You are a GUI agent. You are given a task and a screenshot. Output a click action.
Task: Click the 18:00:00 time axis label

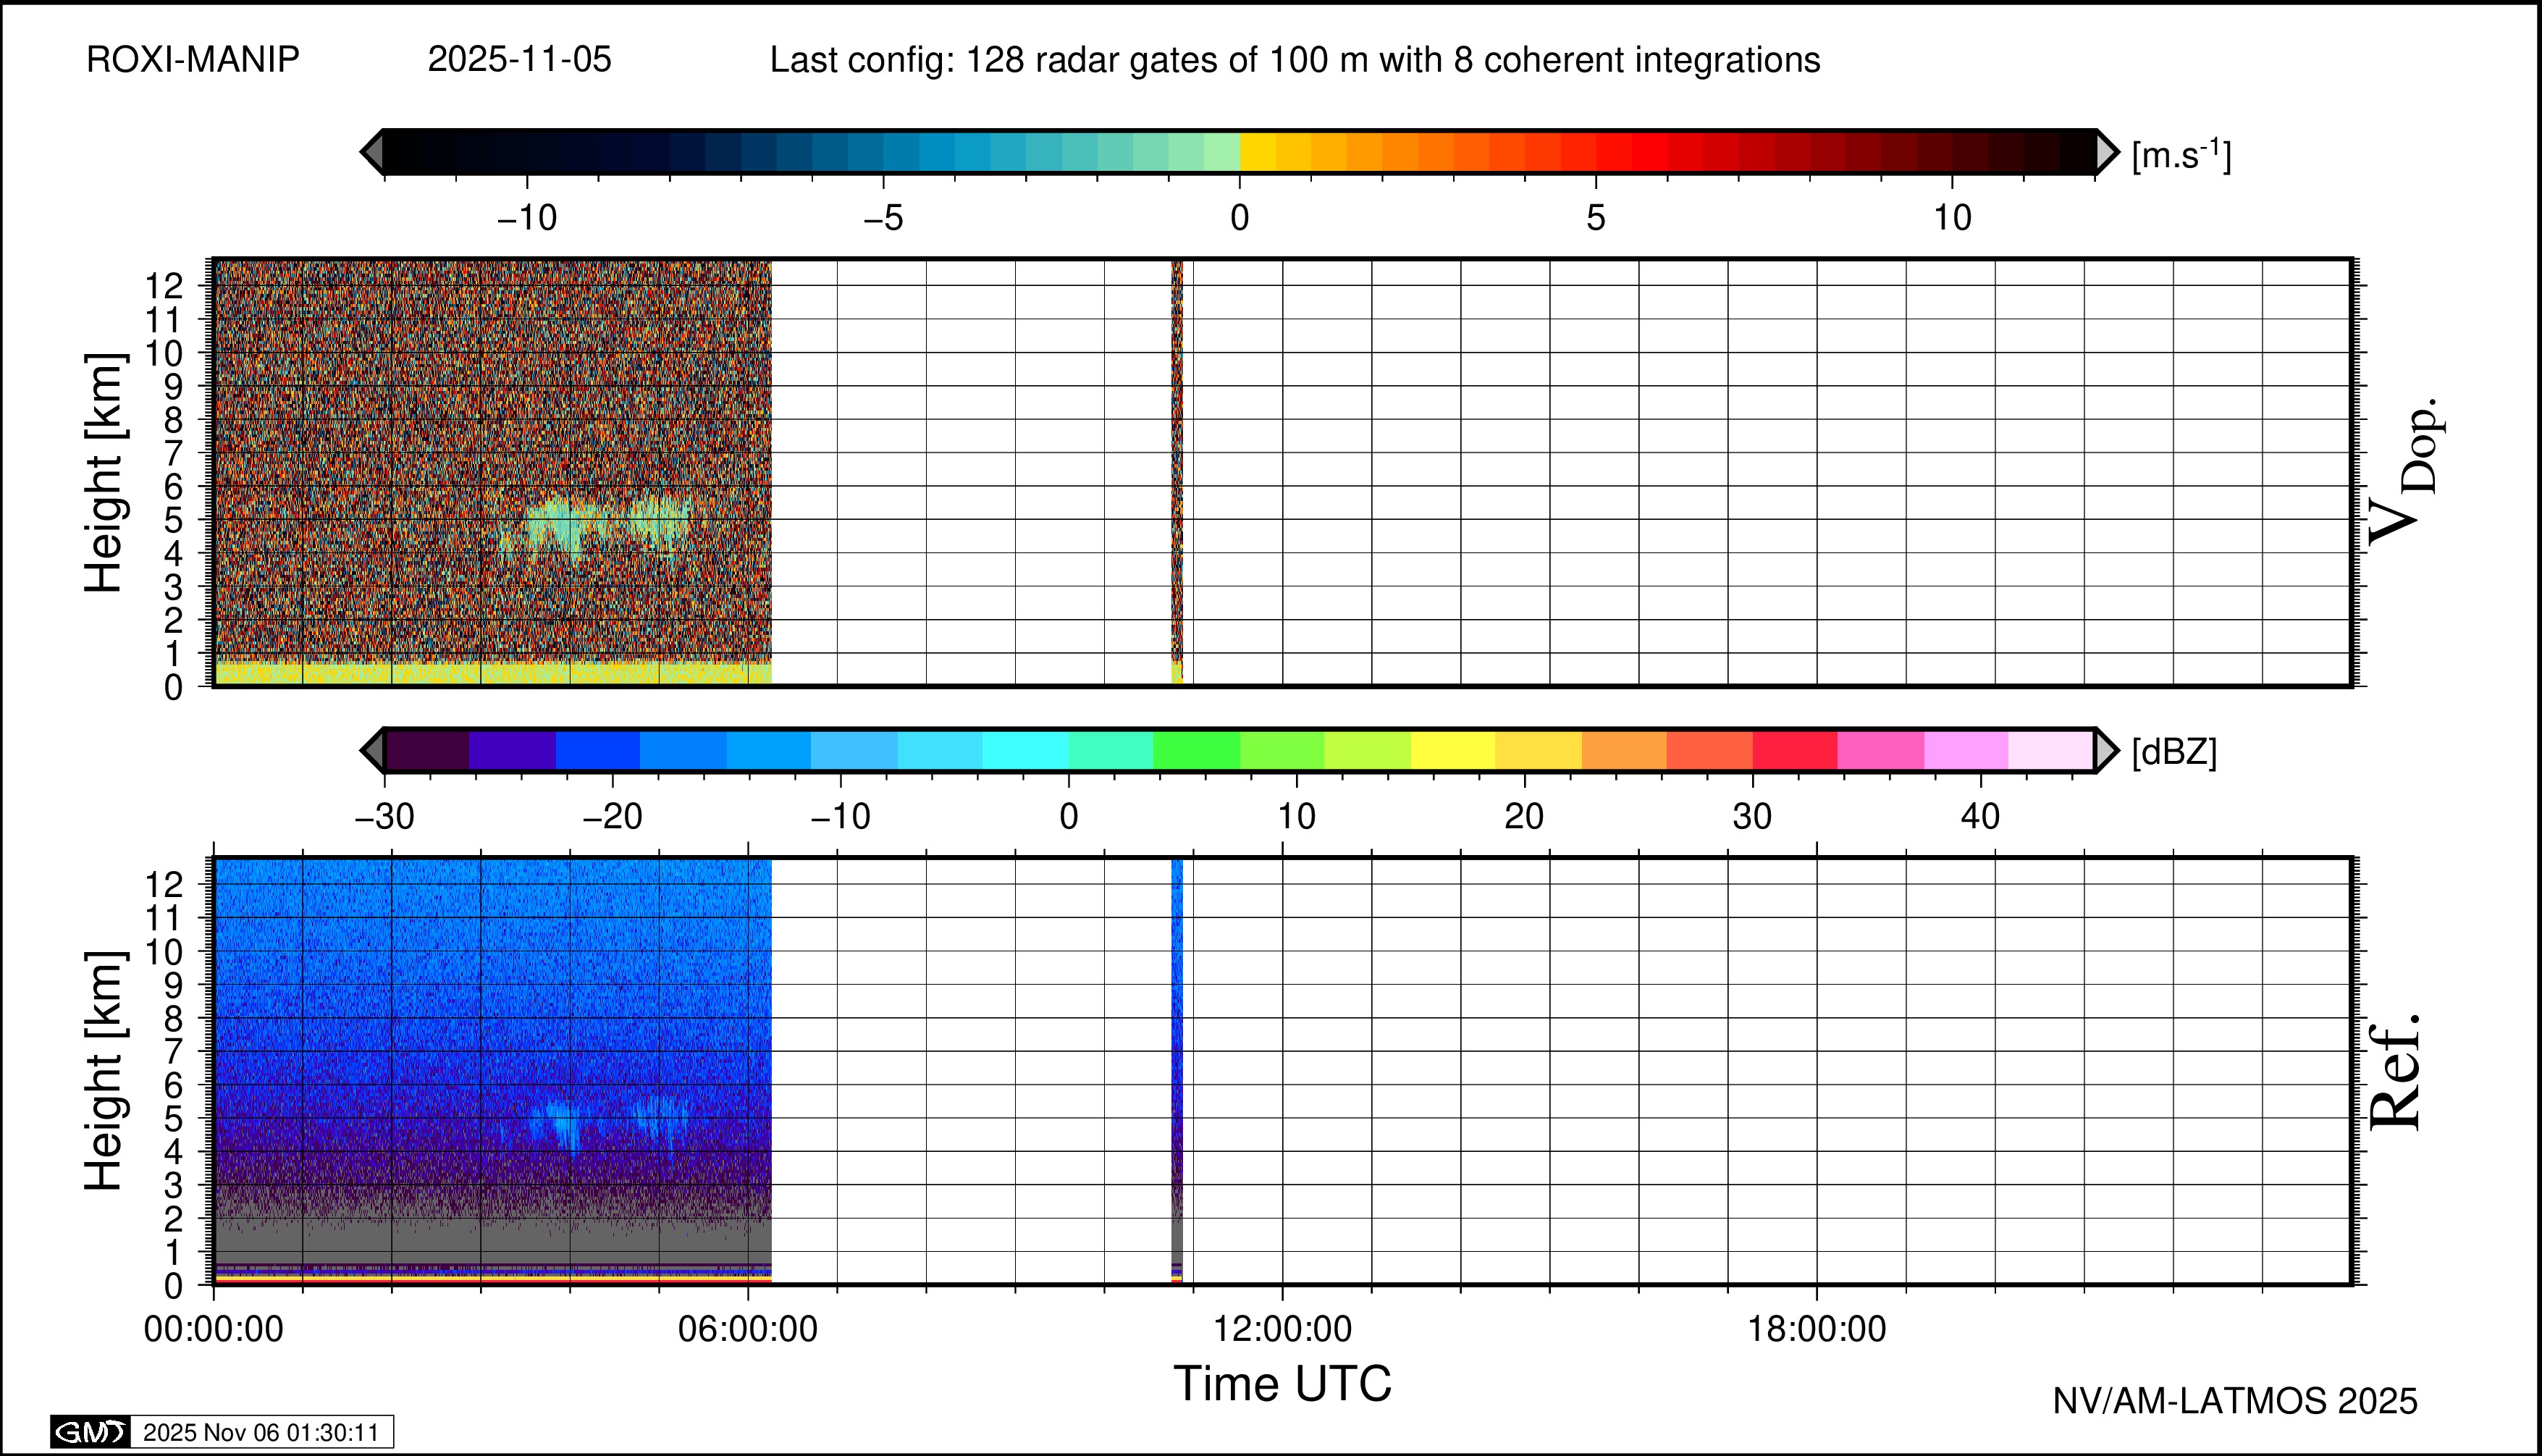pyautogui.click(x=1816, y=1329)
